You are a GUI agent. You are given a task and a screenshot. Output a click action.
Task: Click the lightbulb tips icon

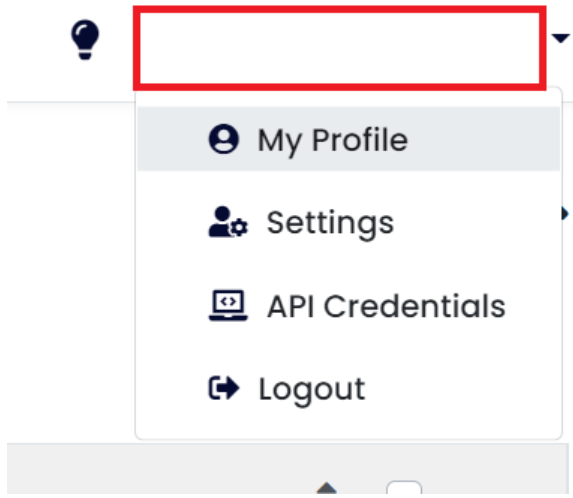pos(85,39)
